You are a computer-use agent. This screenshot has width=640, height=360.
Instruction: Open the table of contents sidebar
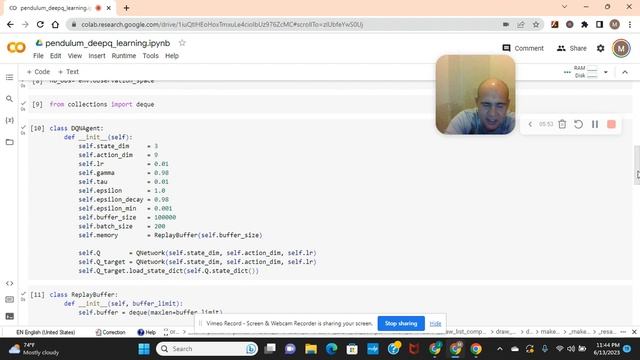tap(9, 78)
